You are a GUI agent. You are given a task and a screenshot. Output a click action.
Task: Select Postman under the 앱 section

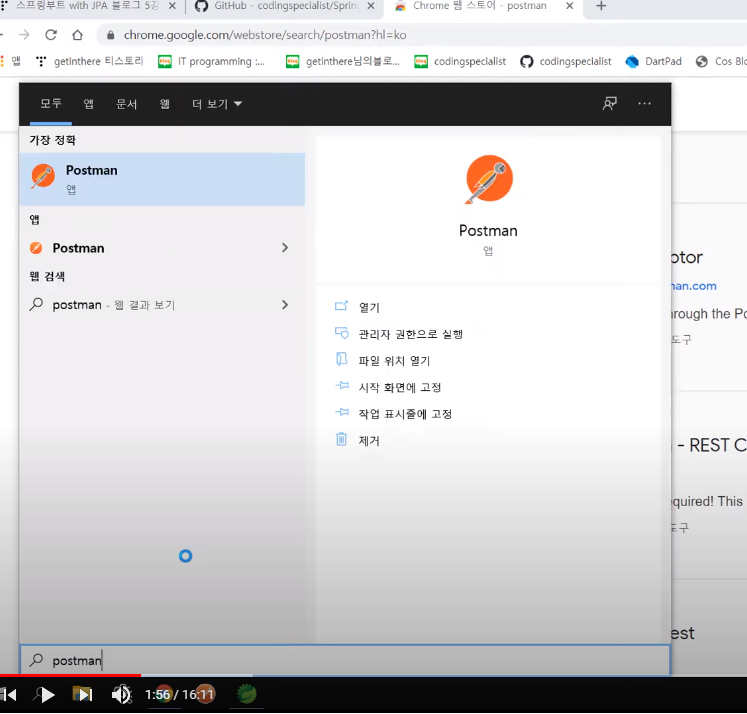[x=162, y=248]
